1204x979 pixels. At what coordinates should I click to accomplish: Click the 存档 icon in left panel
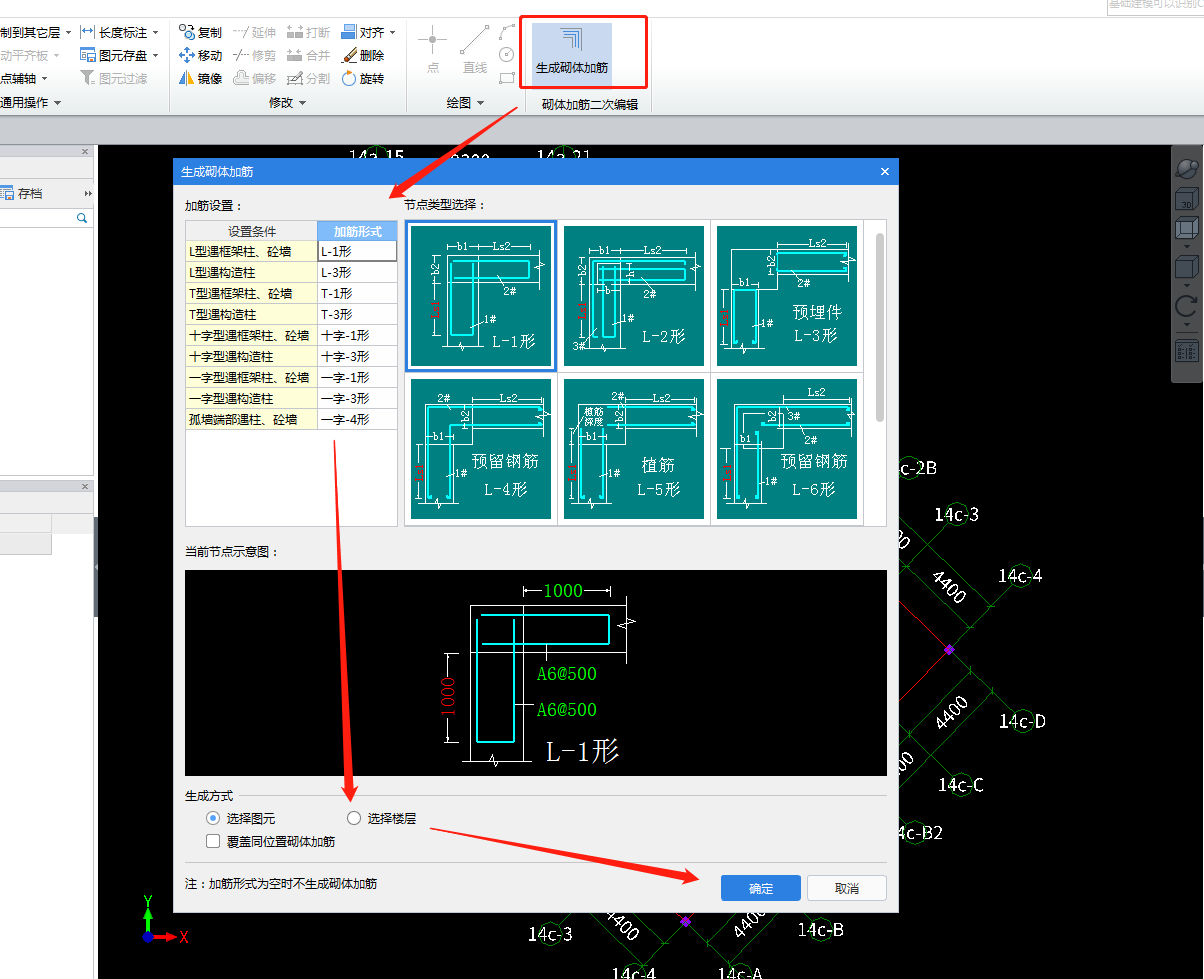pyautogui.click(x=22, y=194)
